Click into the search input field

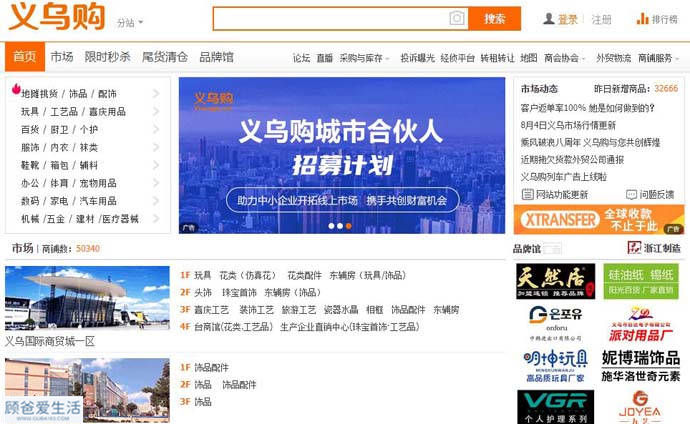(x=331, y=18)
